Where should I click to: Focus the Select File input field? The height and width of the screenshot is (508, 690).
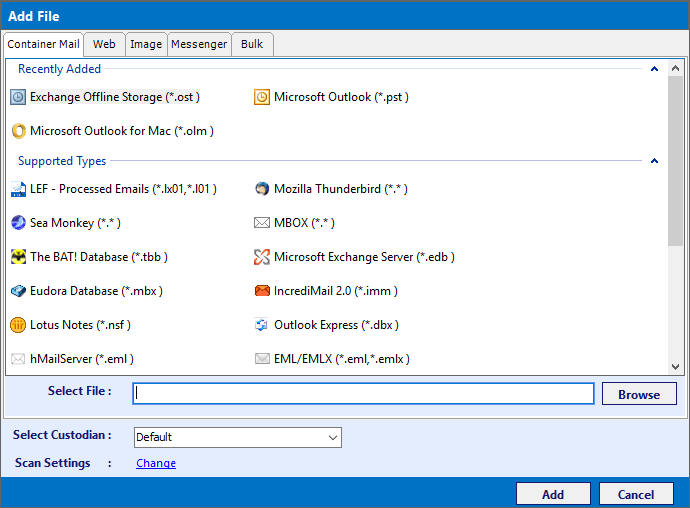tap(363, 393)
